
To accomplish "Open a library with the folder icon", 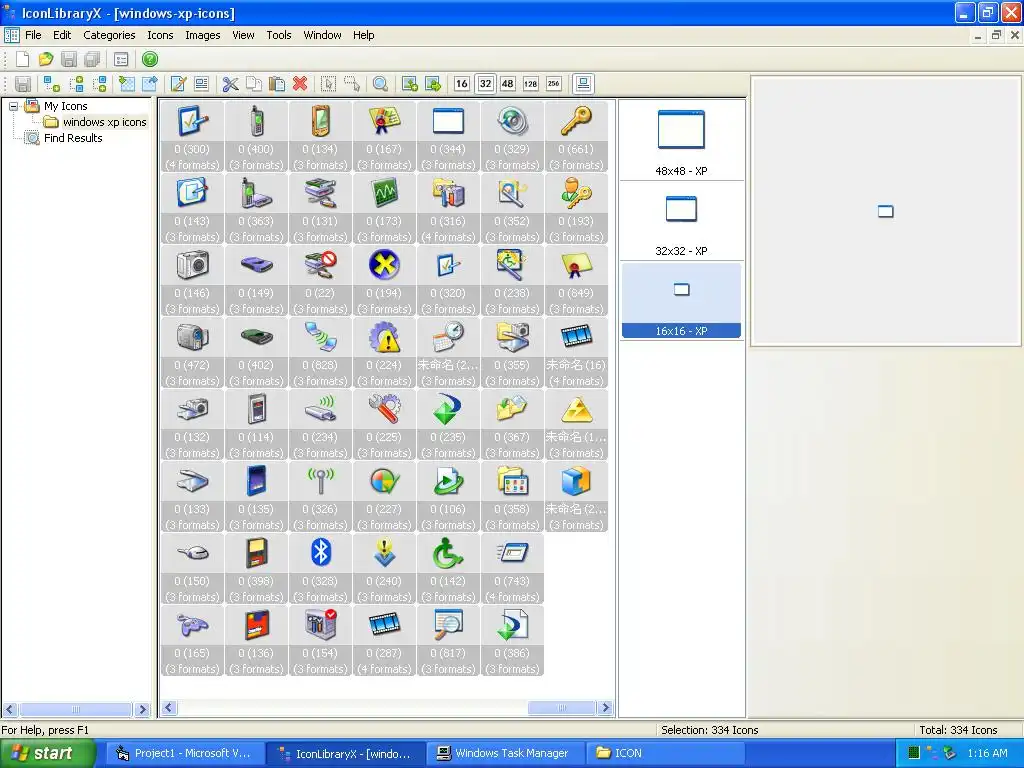I will tap(45, 59).
